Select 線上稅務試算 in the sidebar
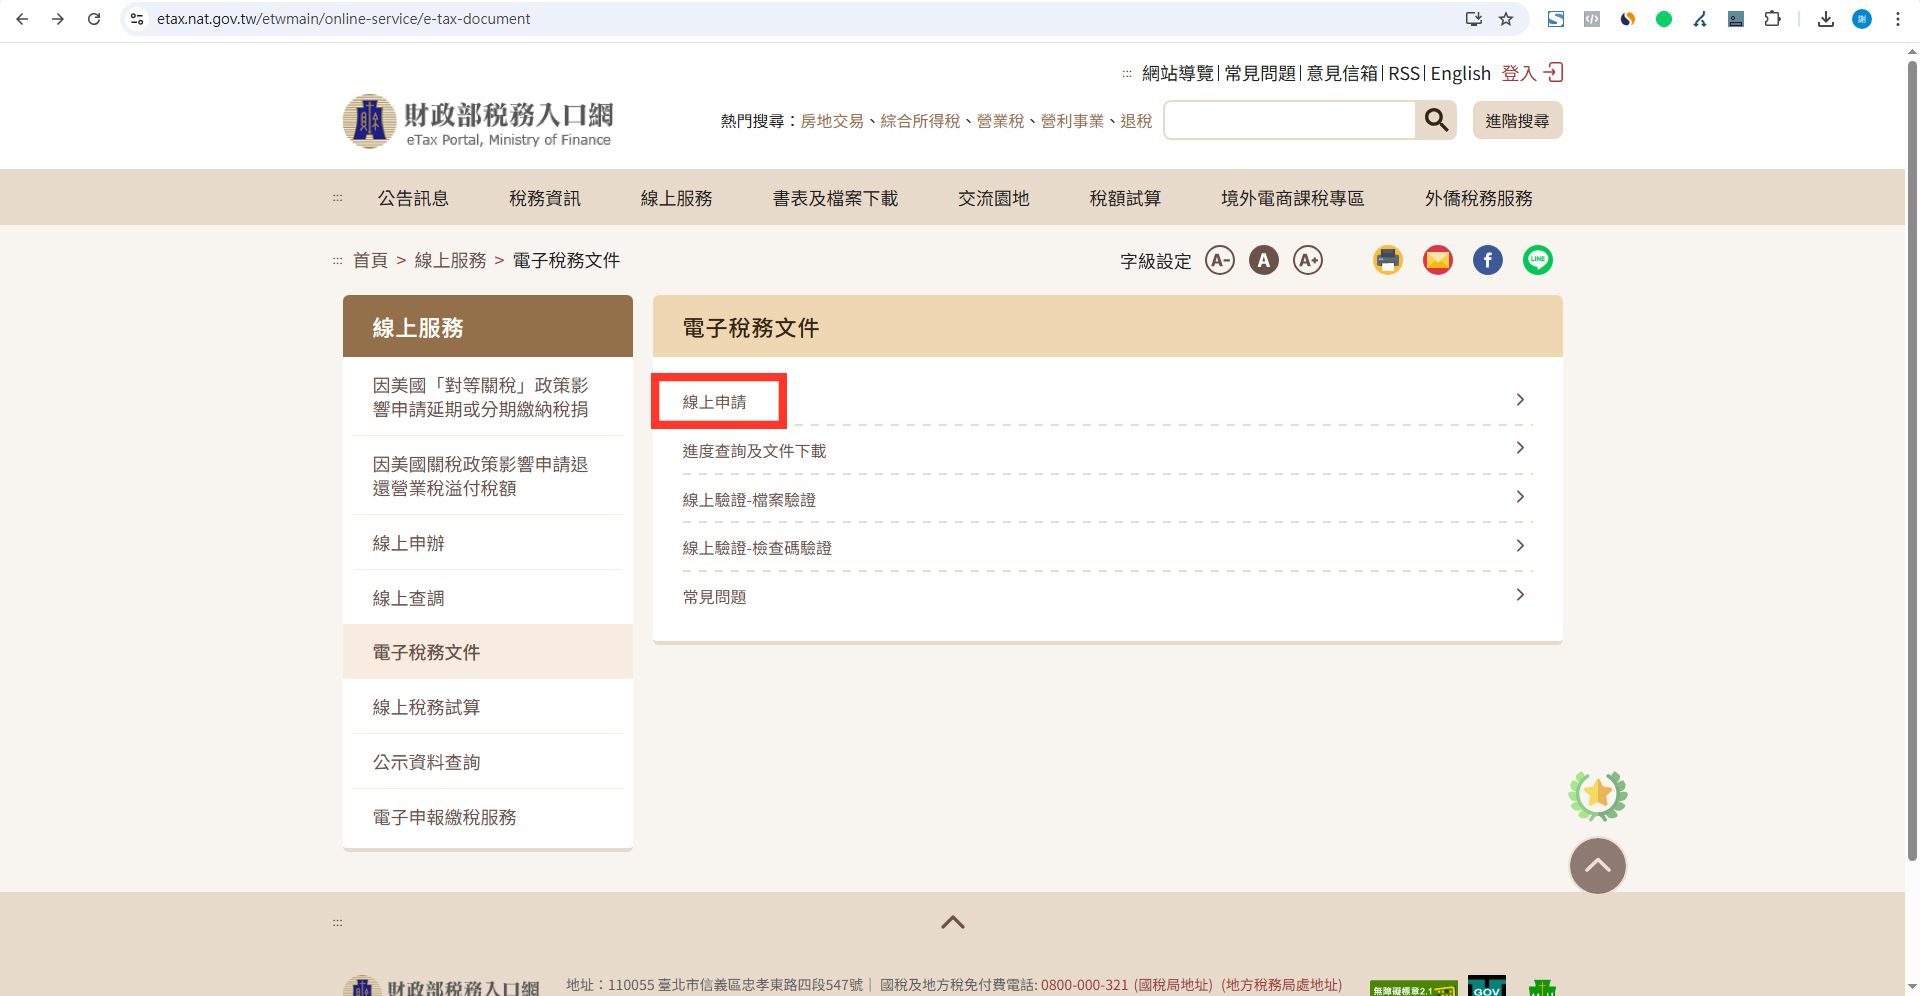Viewport: 1920px width, 996px height. tap(426, 707)
